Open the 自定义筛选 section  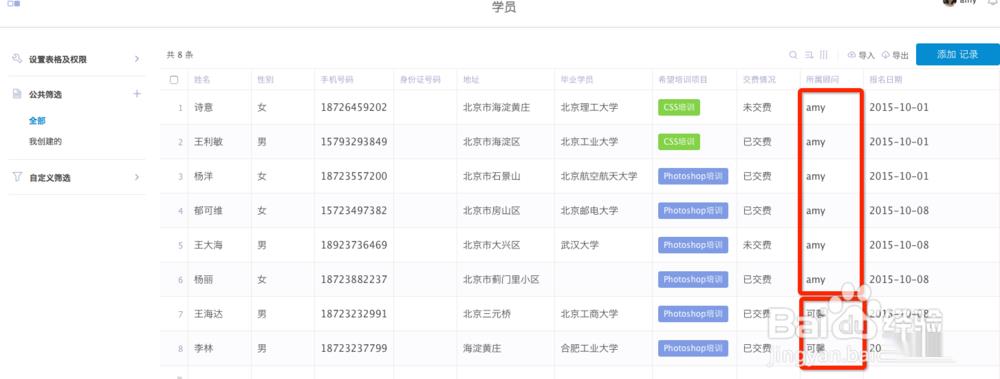coord(50,178)
